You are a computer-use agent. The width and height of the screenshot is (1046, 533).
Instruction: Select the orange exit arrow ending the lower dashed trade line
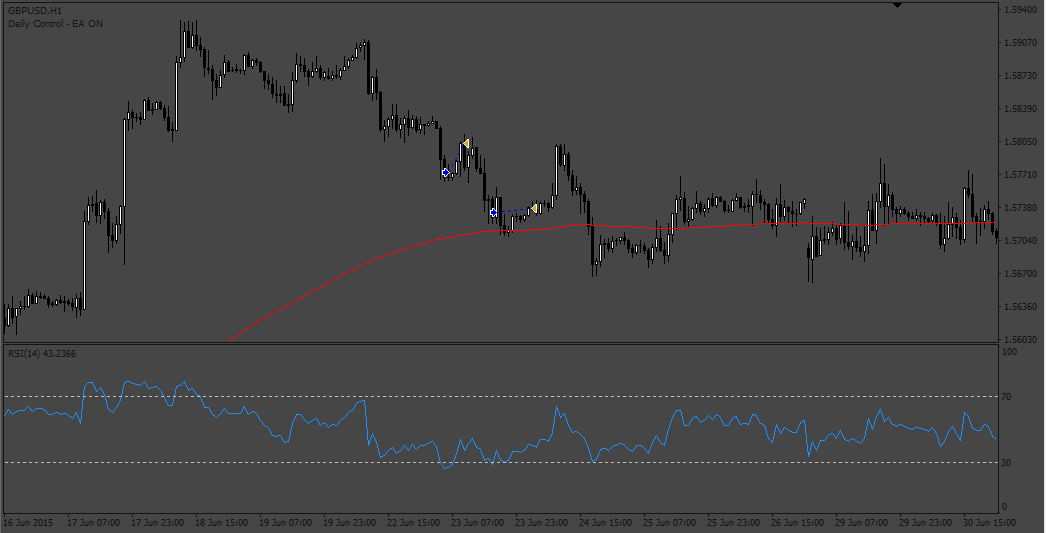[533, 209]
